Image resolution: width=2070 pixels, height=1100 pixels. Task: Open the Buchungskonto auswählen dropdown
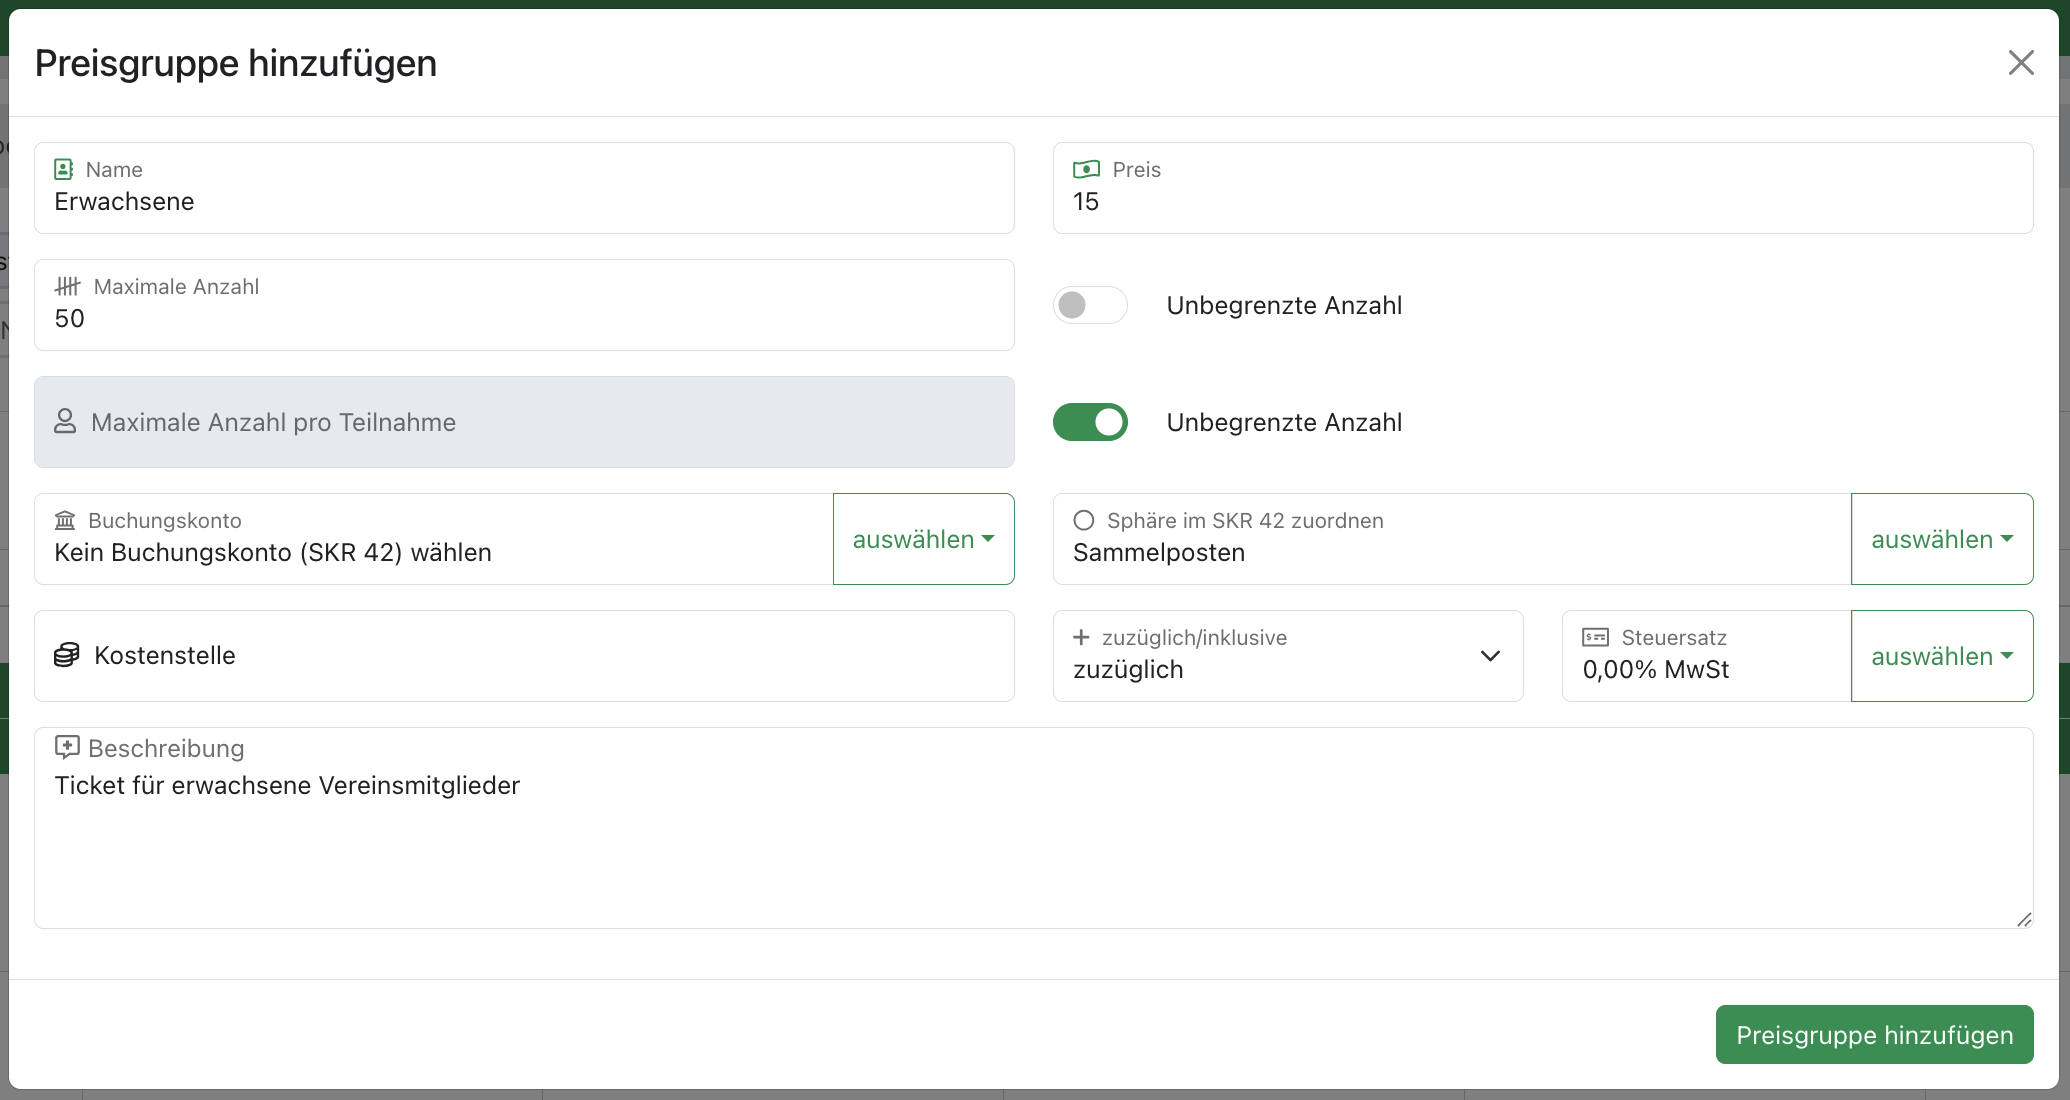point(923,539)
